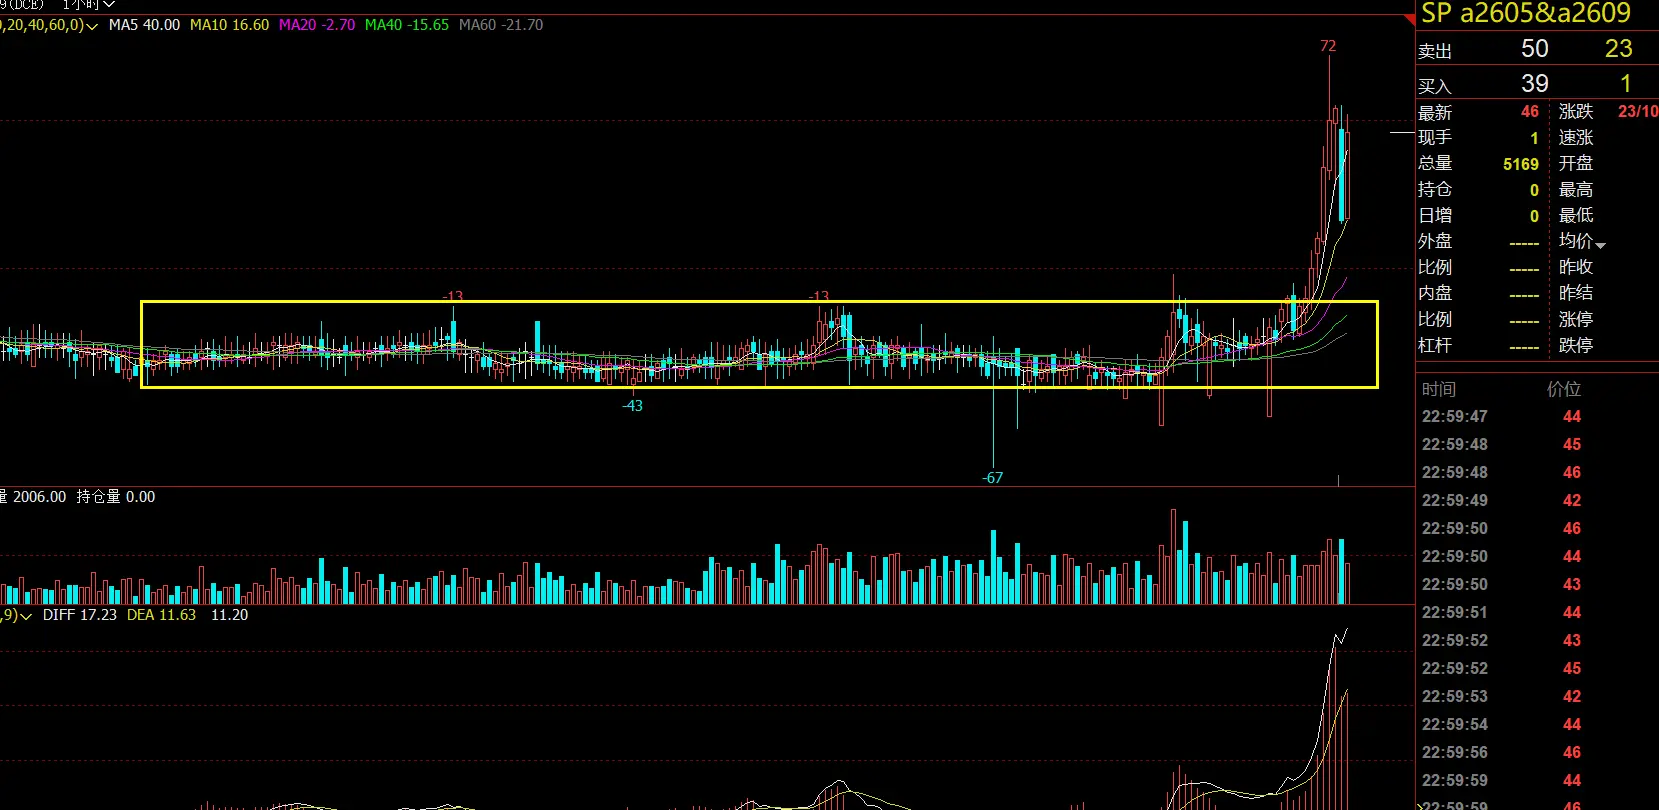Expand the MACD parameters chevron

[x=26, y=617]
